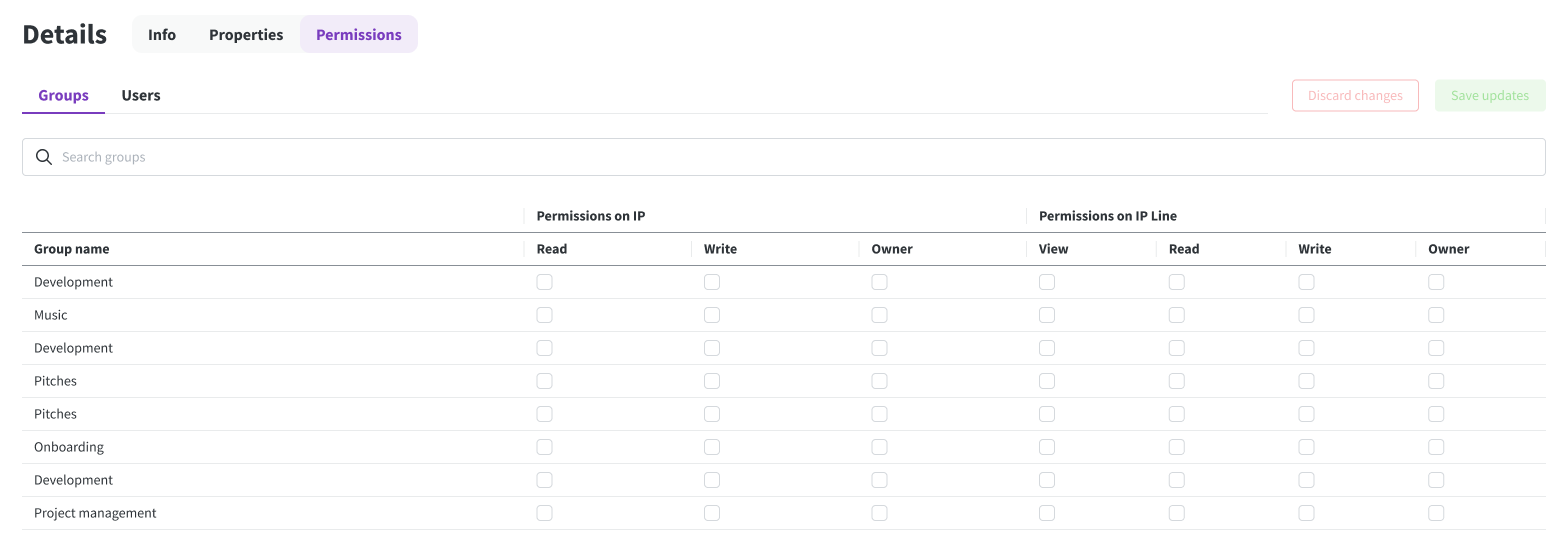Viewport: 1560px width, 538px height.
Task: Tick IP Line Write for Project management
Action: (x=1306, y=513)
